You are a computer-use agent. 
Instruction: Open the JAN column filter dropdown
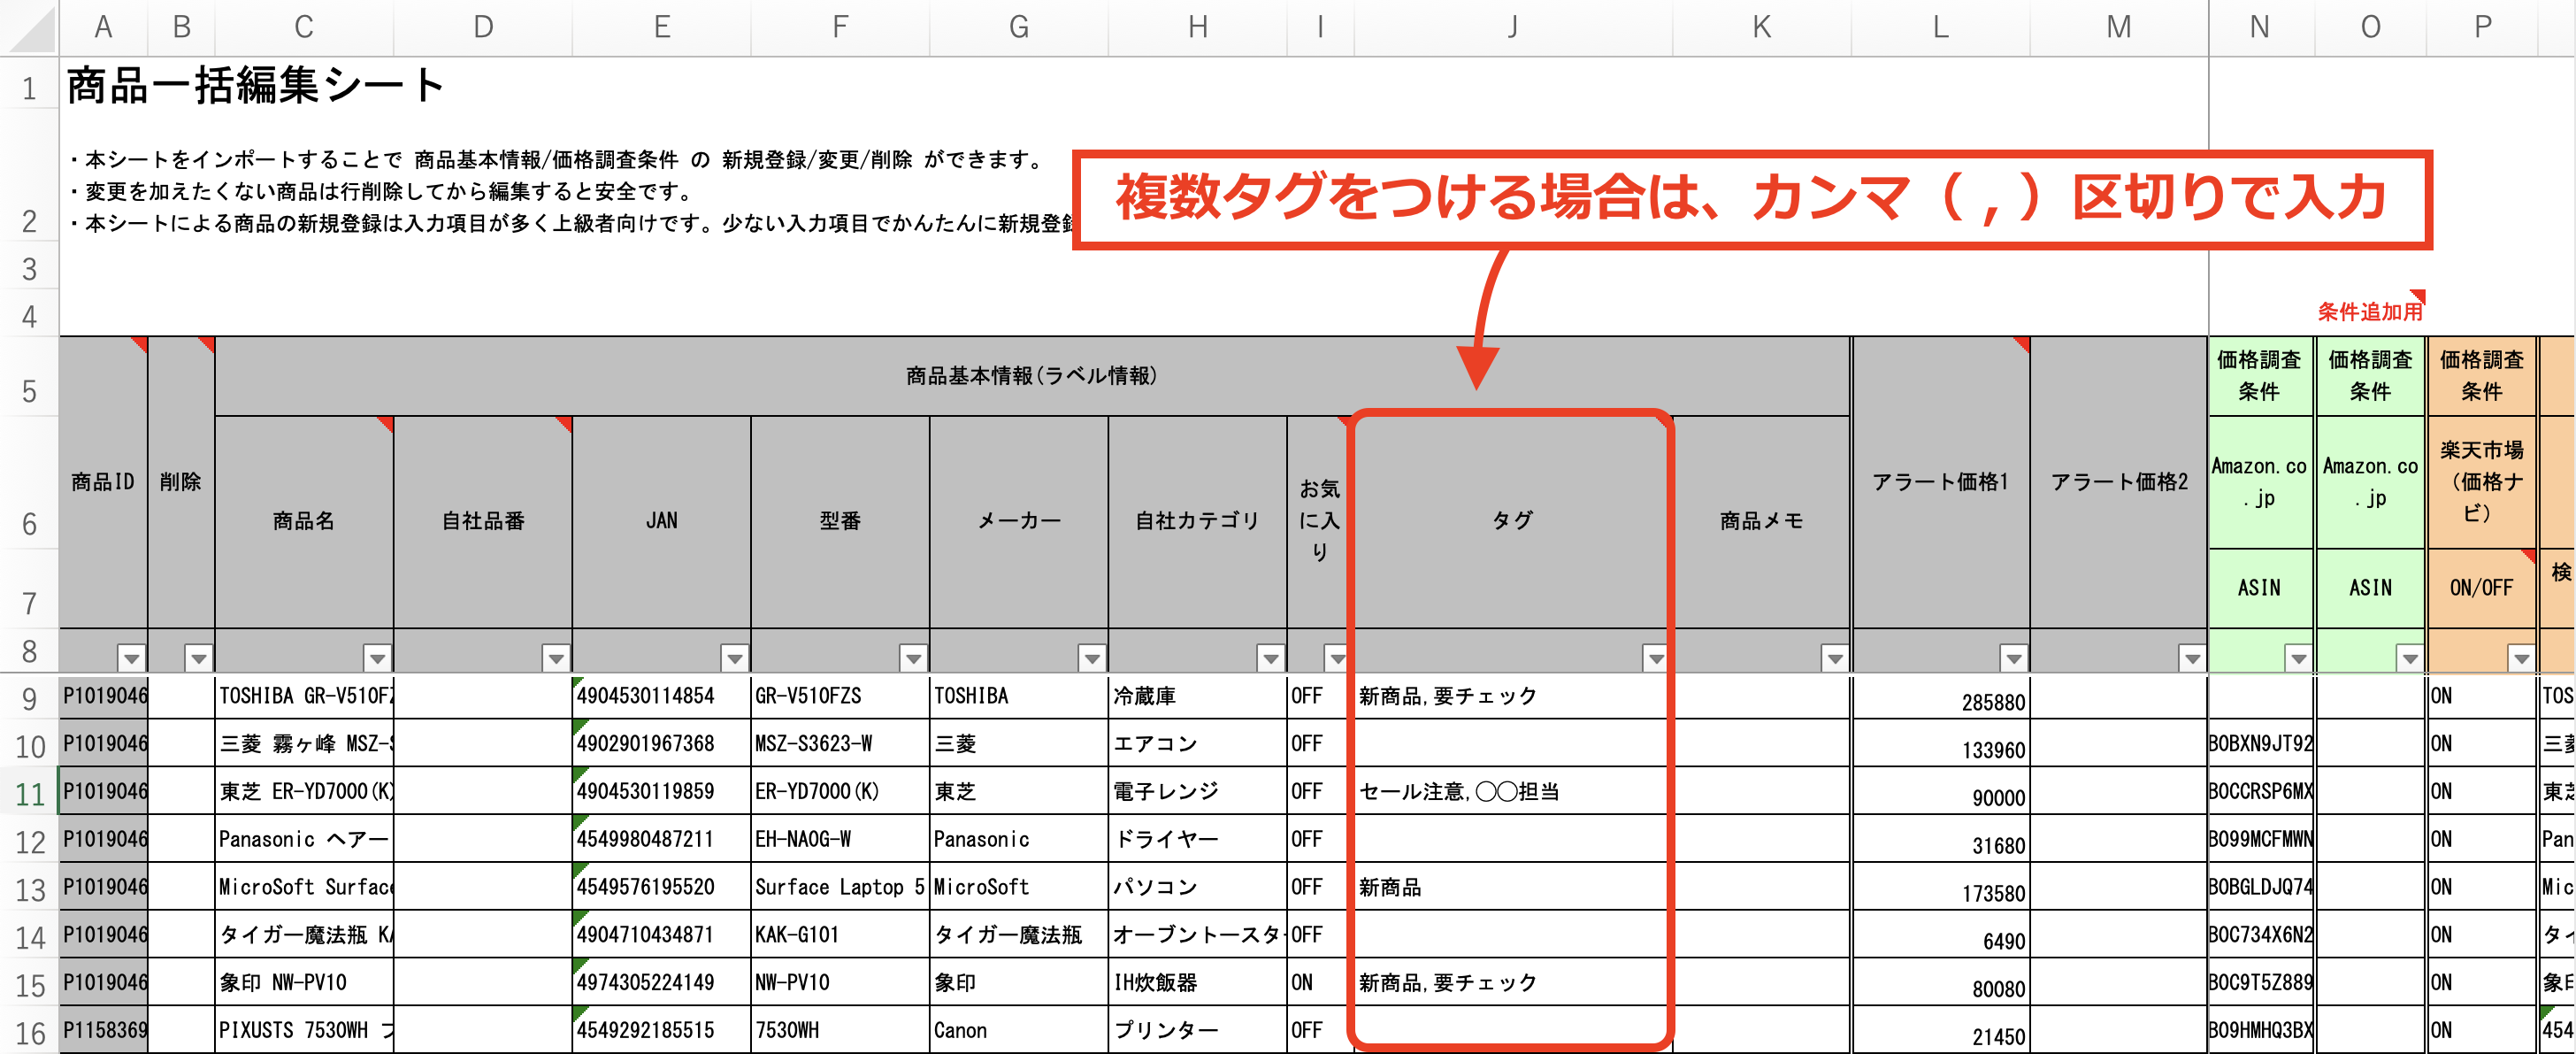[x=734, y=658]
